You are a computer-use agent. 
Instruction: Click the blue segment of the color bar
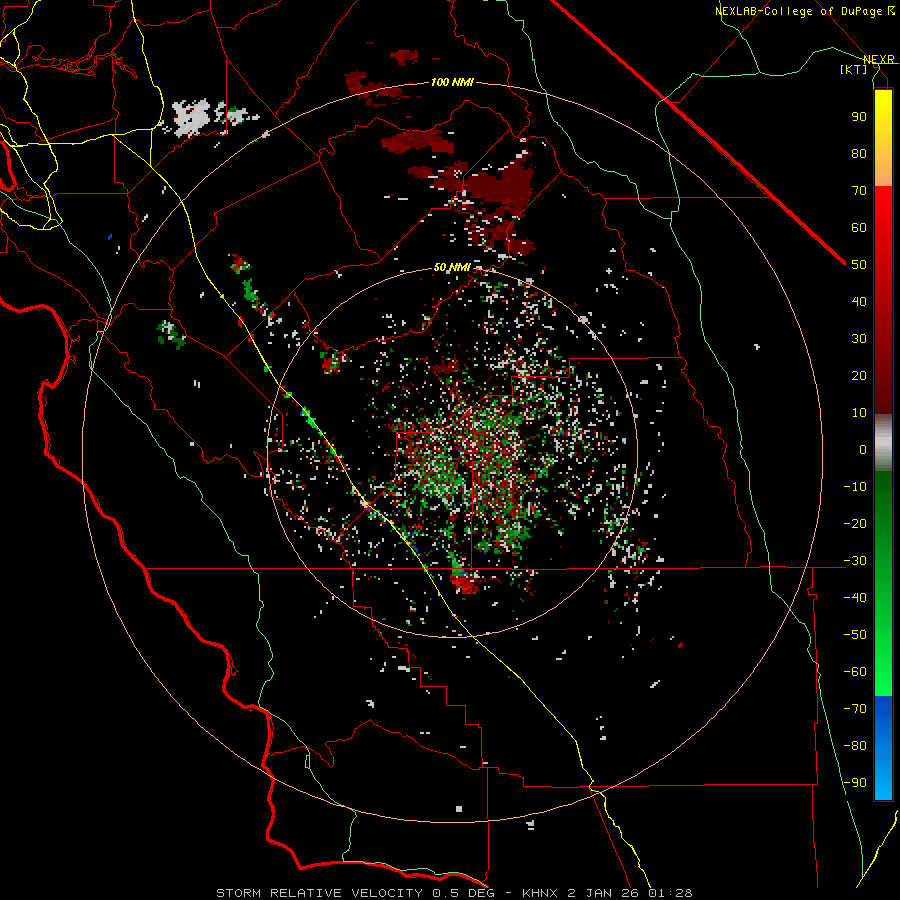(x=883, y=747)
